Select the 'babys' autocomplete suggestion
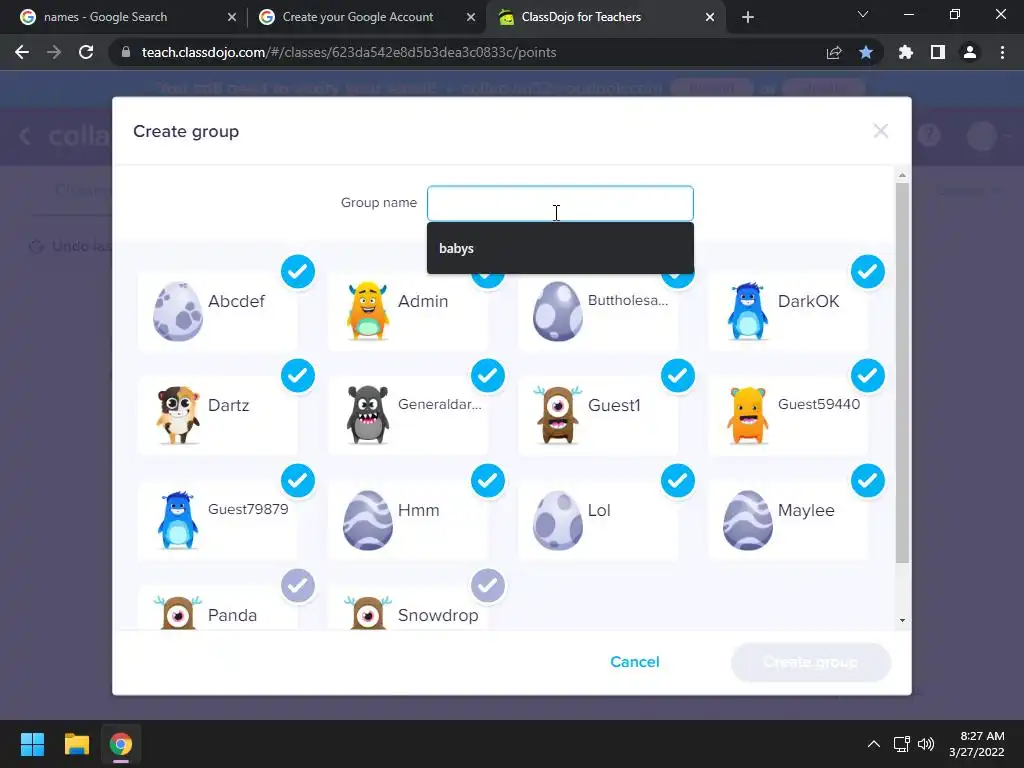The height and width of the screenshot is (768, 1024). (x=560, y=248)
